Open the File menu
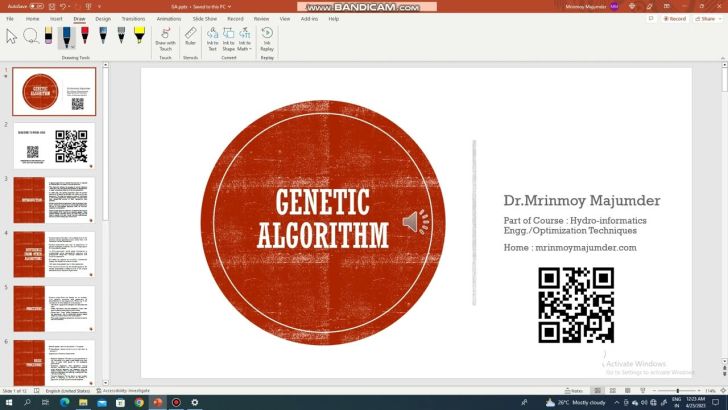Viewport: 728px width, 410px height. pyautogui.click(x=10, y=19)
